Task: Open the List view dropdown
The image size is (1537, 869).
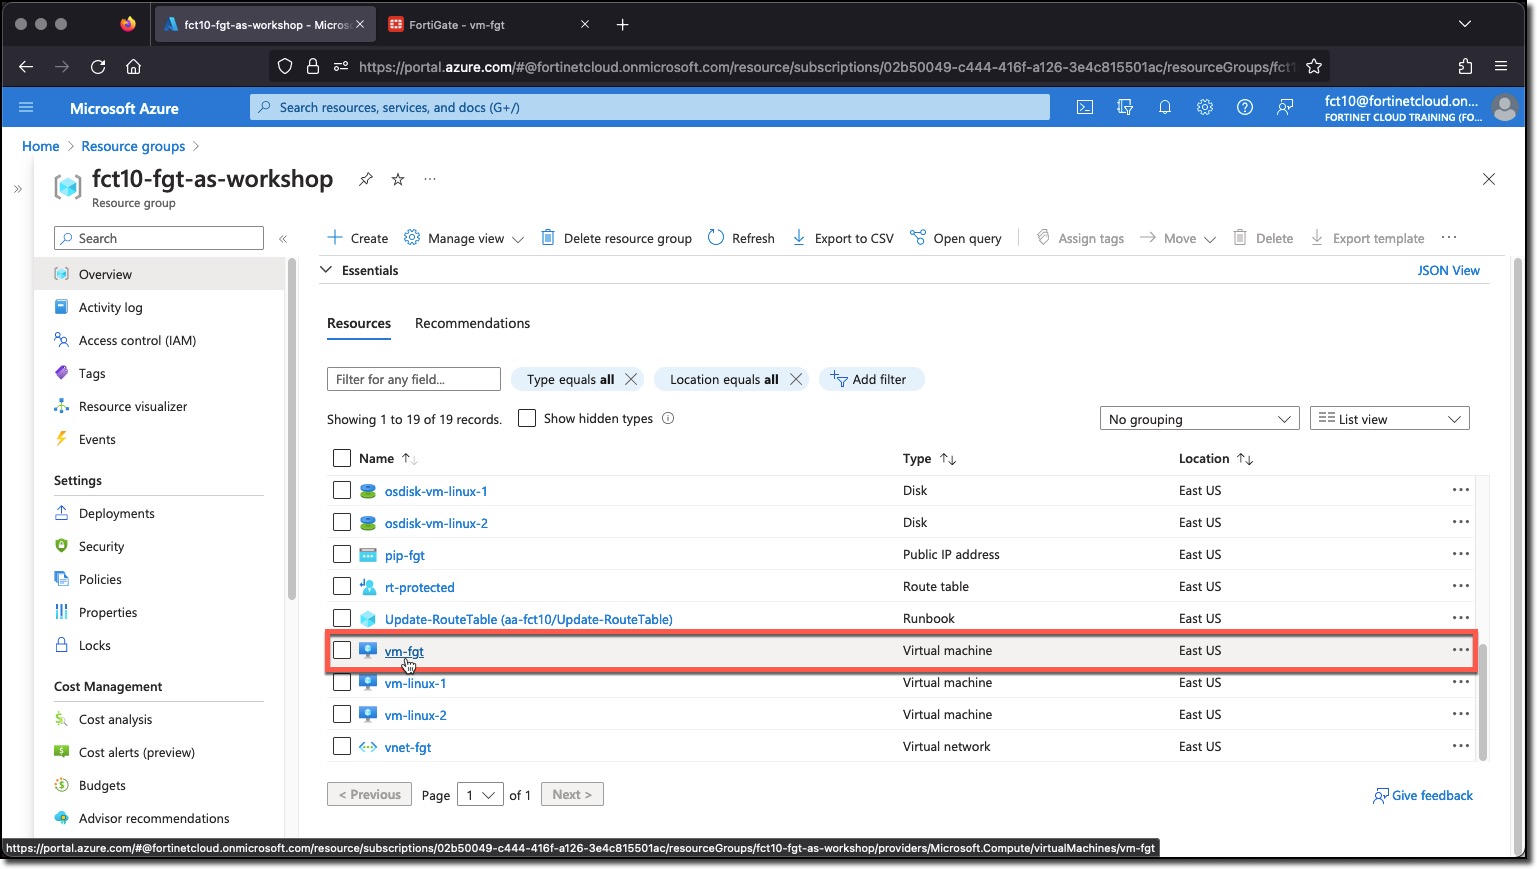Action: click(1390, 419)
